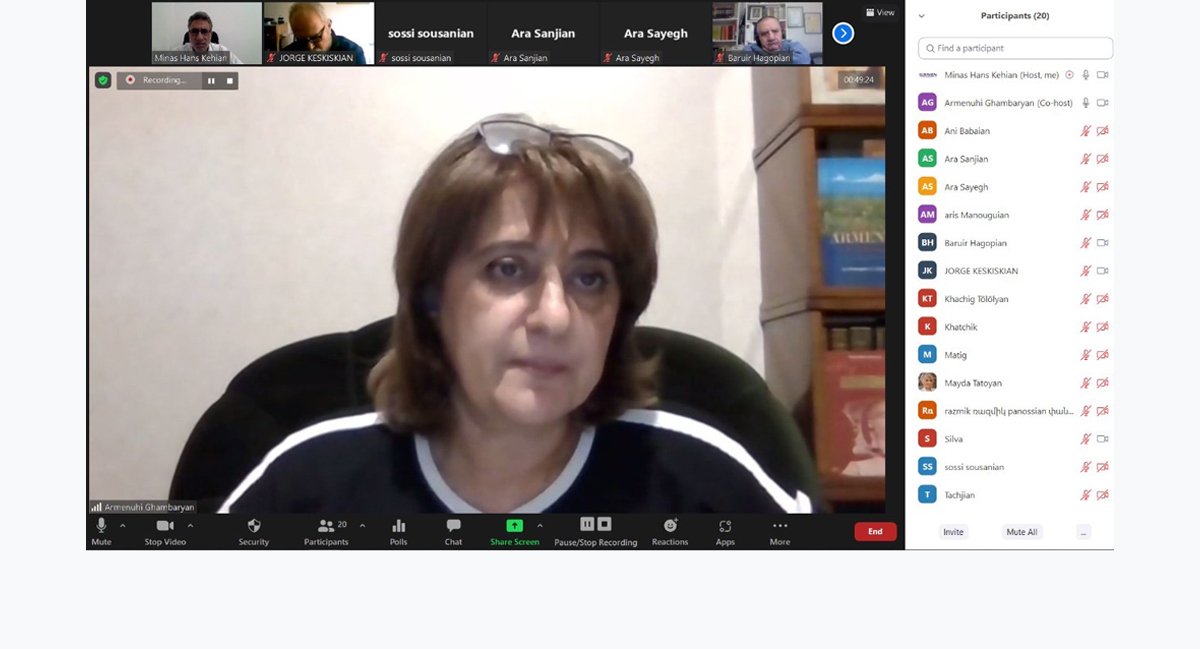Click the green encryption shield icon

point(103,80)
